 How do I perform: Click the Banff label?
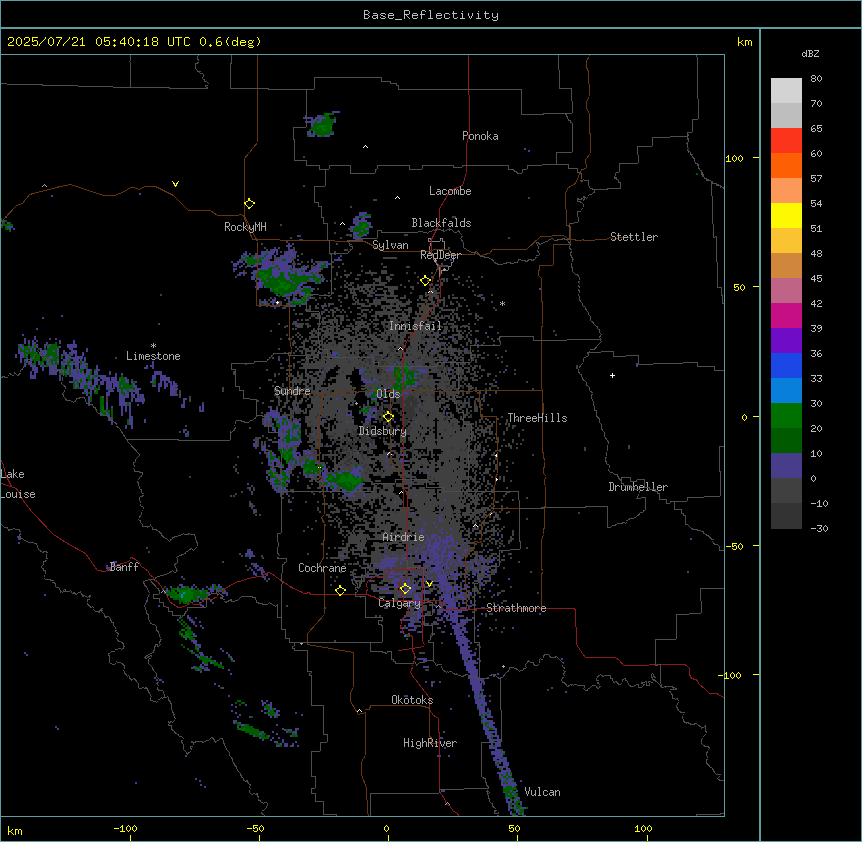pyautogui.click(x=124, y=567)
